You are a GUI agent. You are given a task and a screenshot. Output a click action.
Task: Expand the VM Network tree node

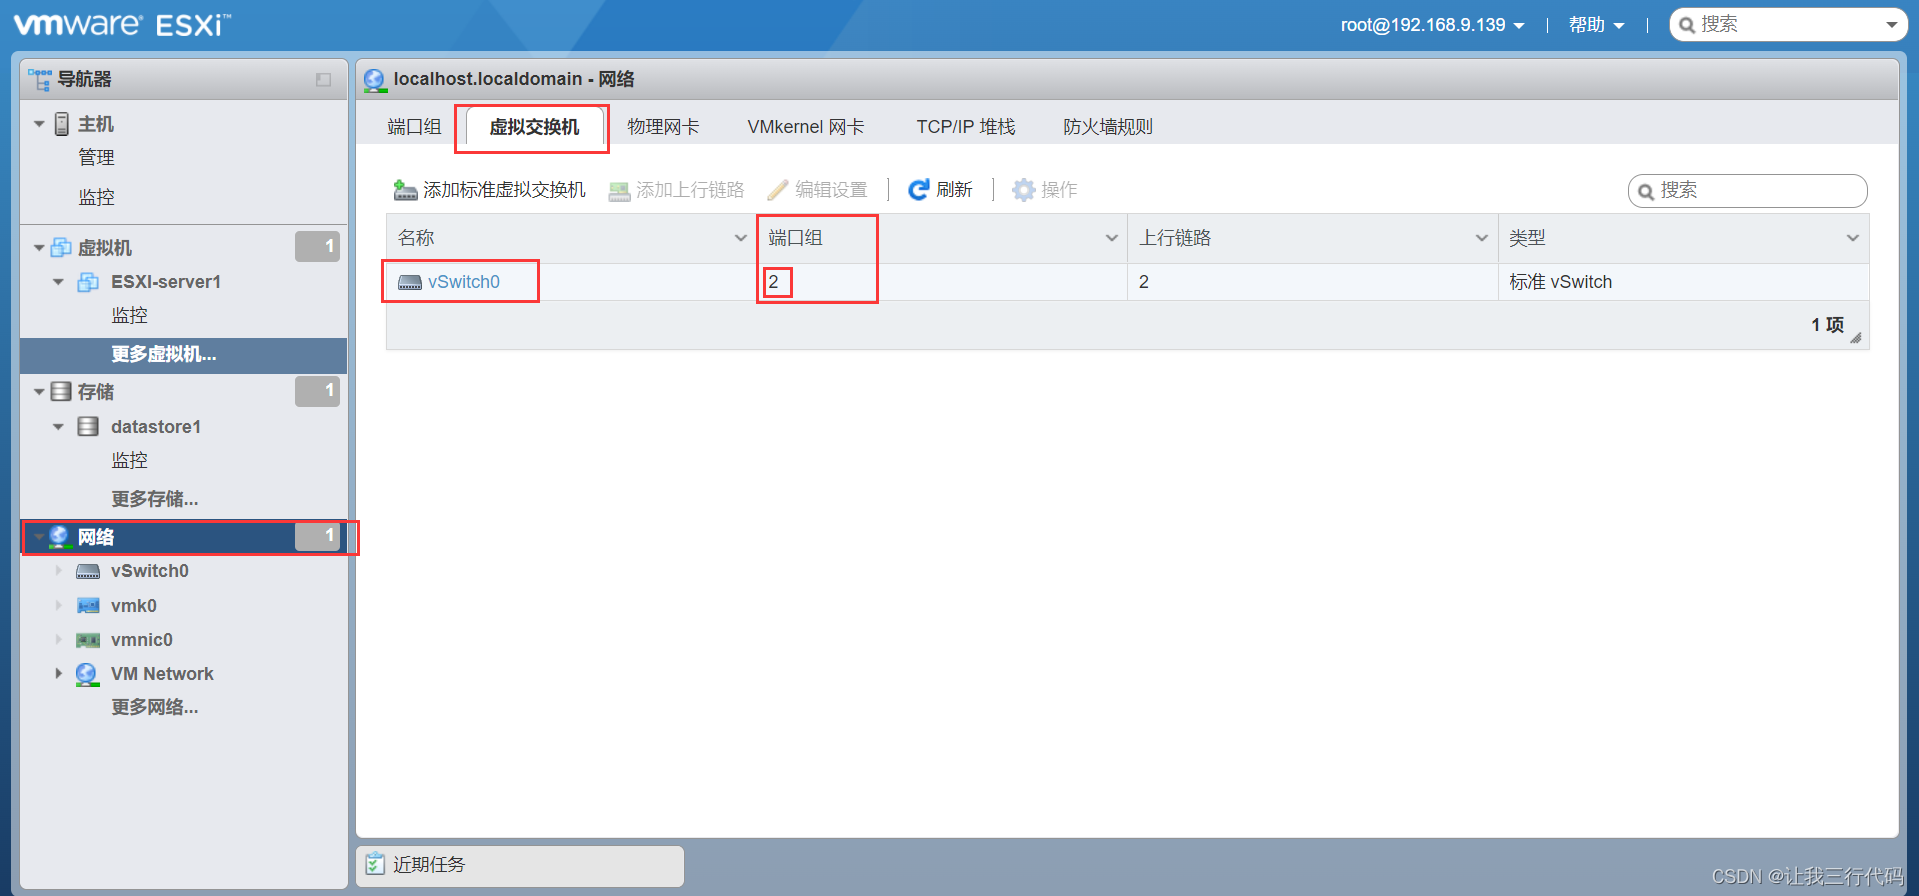58,674
